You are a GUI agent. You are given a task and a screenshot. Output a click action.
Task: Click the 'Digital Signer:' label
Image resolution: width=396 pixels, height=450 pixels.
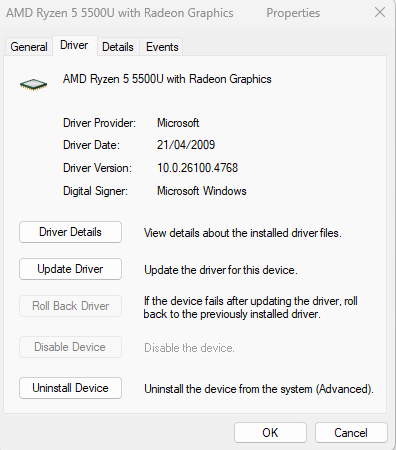tap(95, 191)
